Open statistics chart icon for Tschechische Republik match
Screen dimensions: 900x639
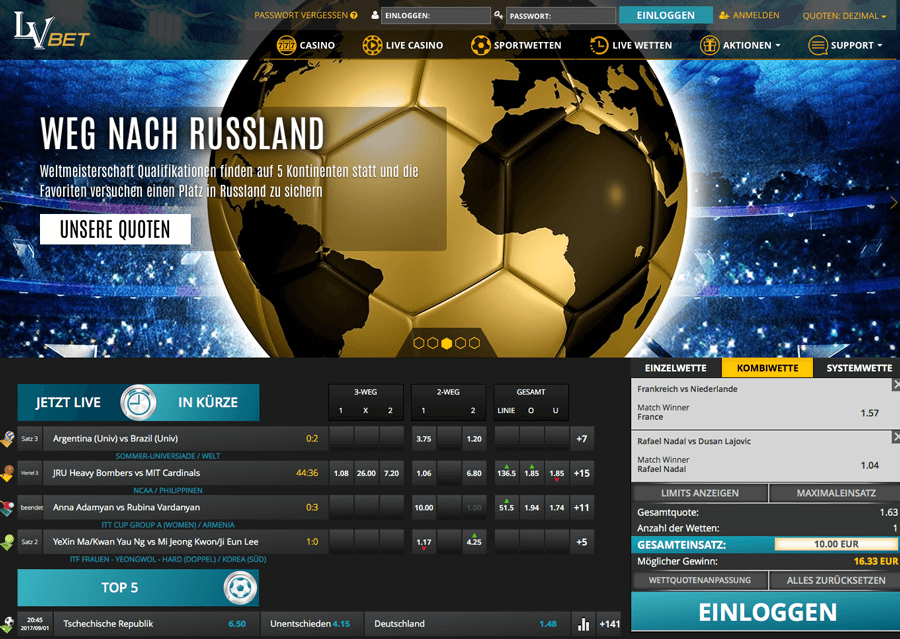coord(583,623)
